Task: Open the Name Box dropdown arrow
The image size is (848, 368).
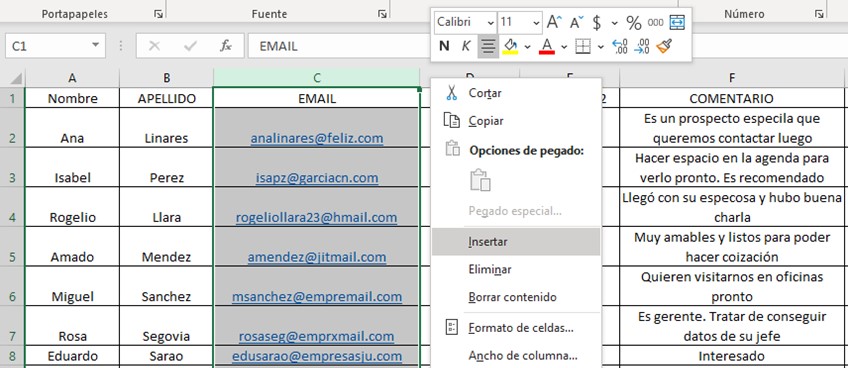Action: (96, 45)
